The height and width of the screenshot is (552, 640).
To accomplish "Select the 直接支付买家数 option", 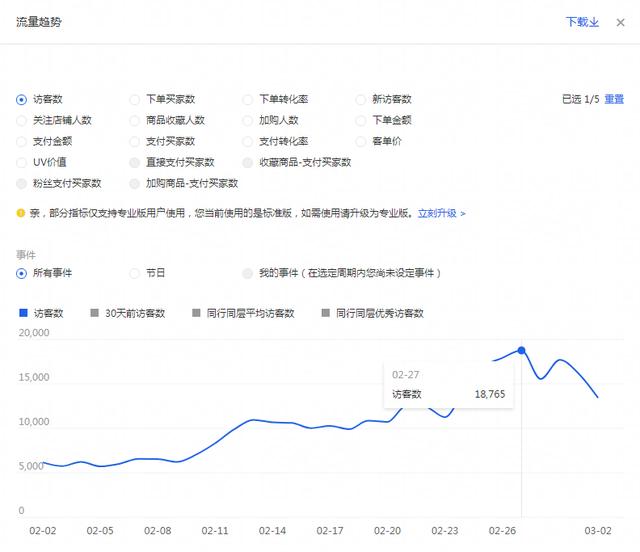I will click(x=134, y=162).
